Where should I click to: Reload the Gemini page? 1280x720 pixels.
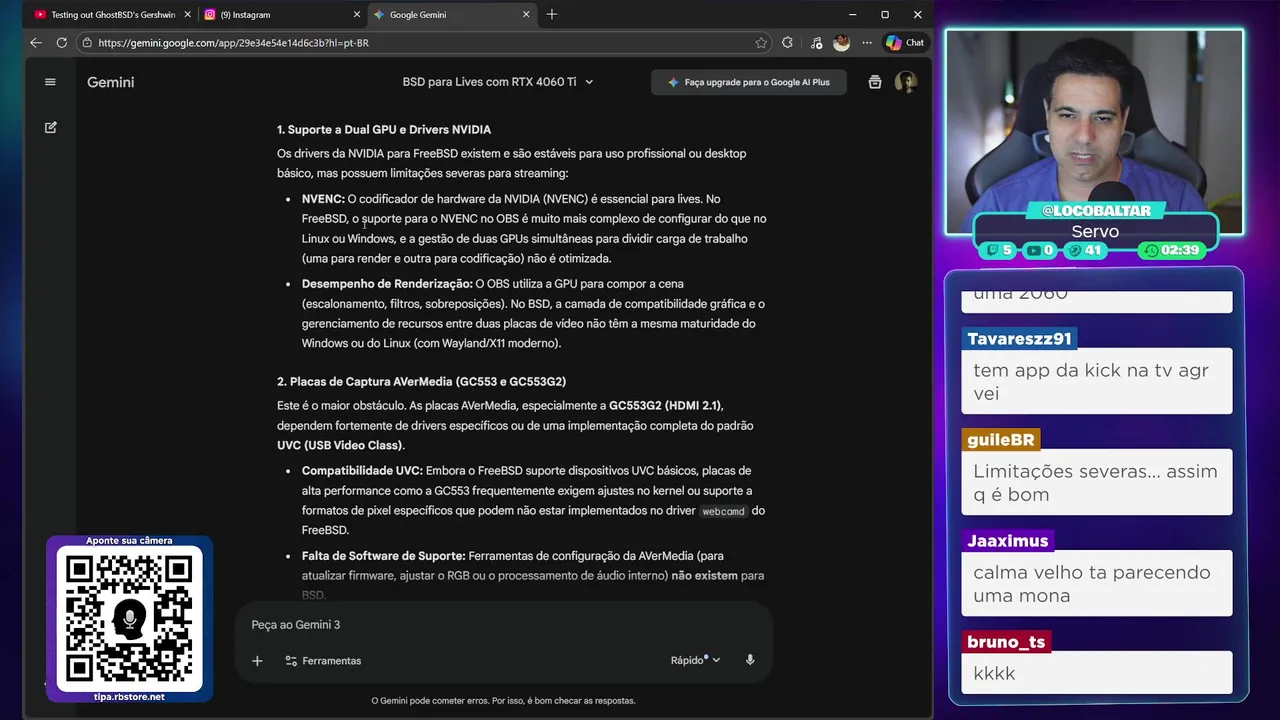click(x=62, y=43)
